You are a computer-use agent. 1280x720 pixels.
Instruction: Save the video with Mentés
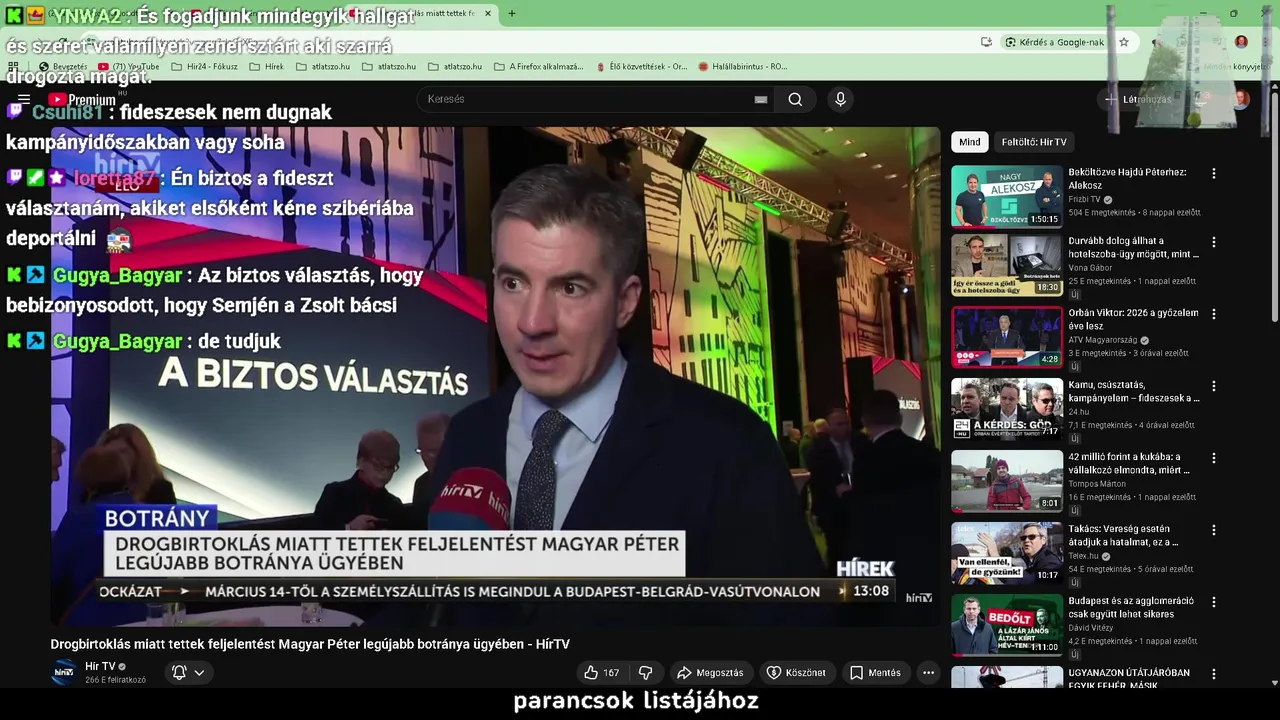[875, 673]
